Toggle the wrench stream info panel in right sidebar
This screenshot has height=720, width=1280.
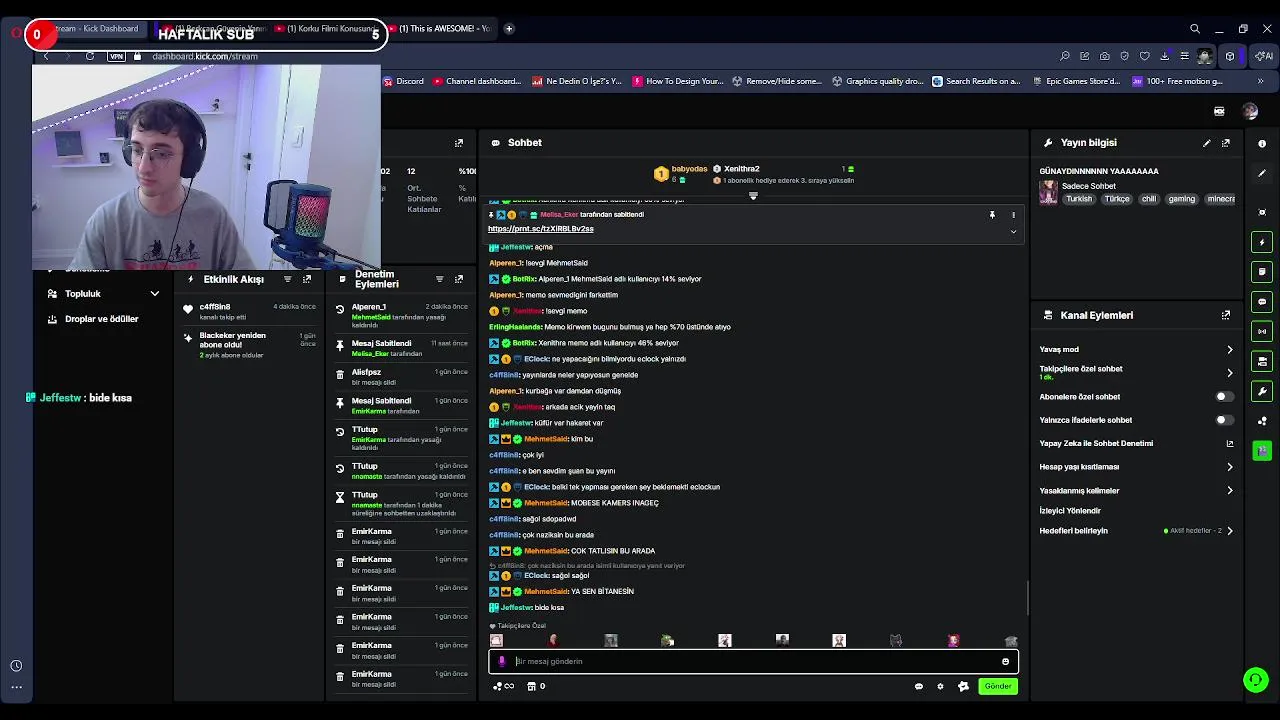coord(1262,391)
